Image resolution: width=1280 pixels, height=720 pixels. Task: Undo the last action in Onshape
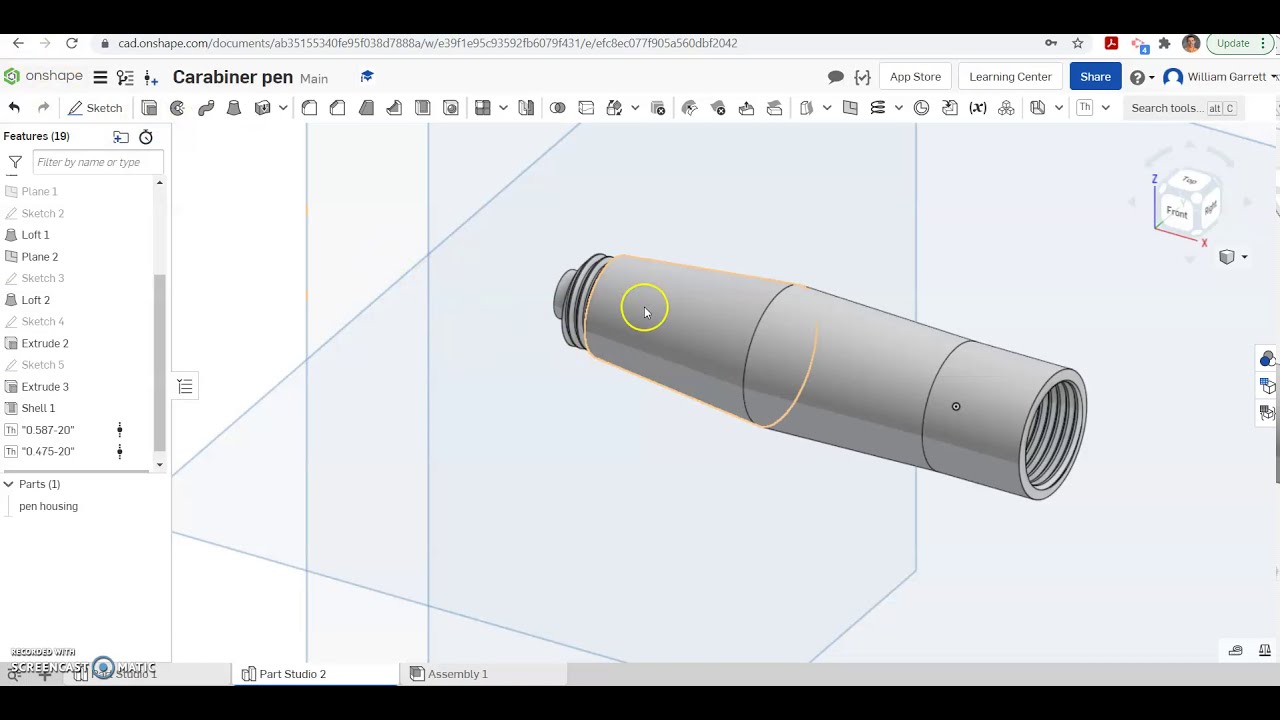pyautogui.click(x=14, y=108)
